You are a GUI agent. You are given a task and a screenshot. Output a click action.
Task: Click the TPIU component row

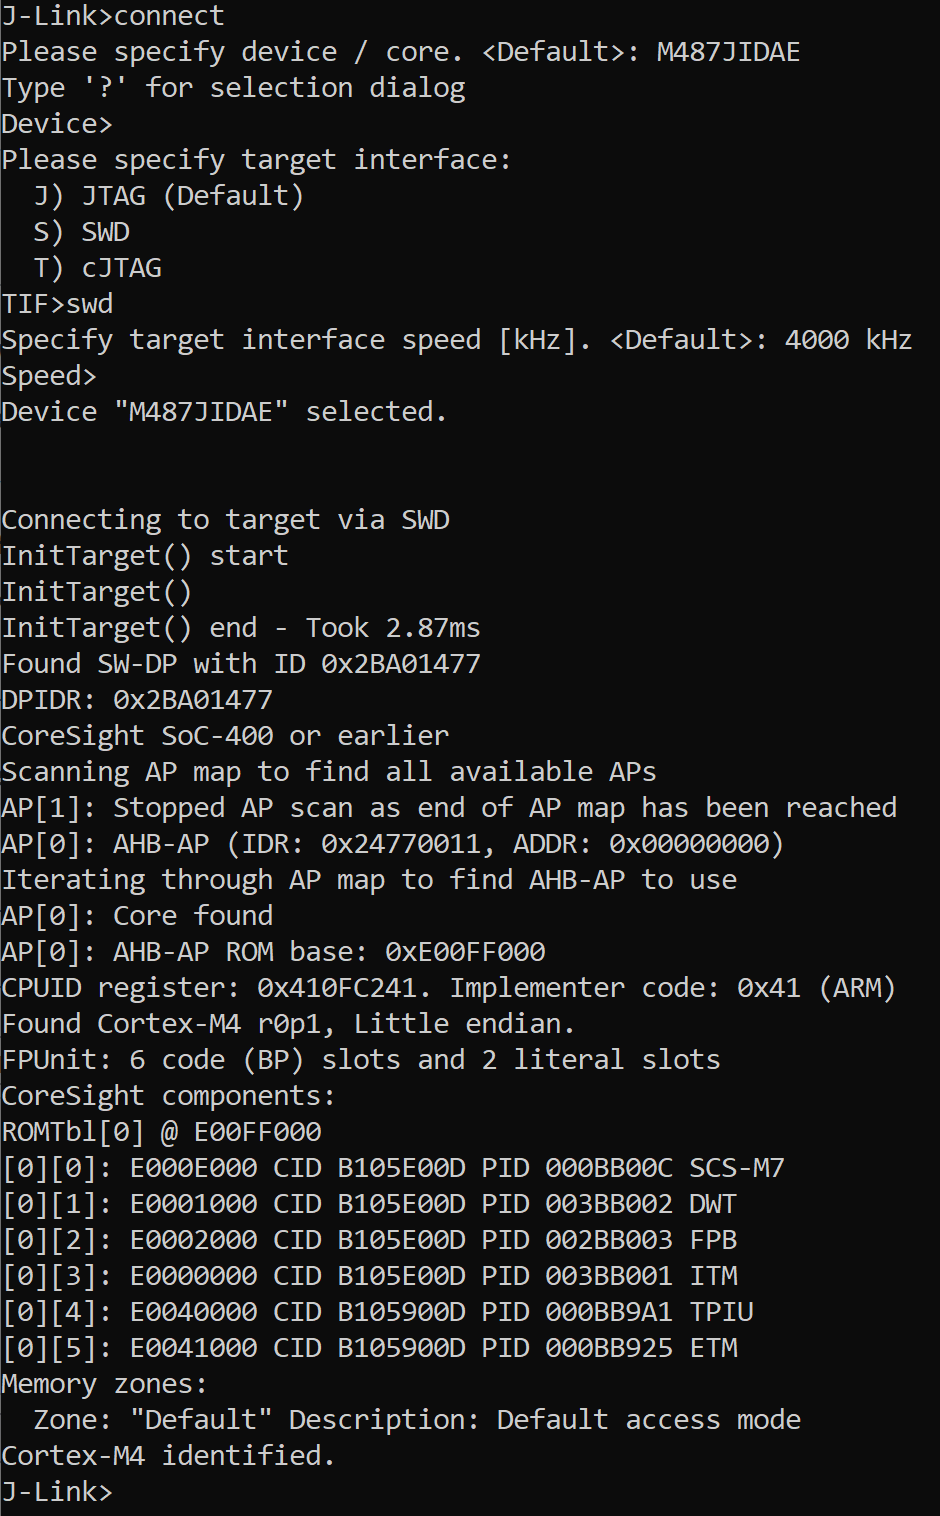[377, 1312]
